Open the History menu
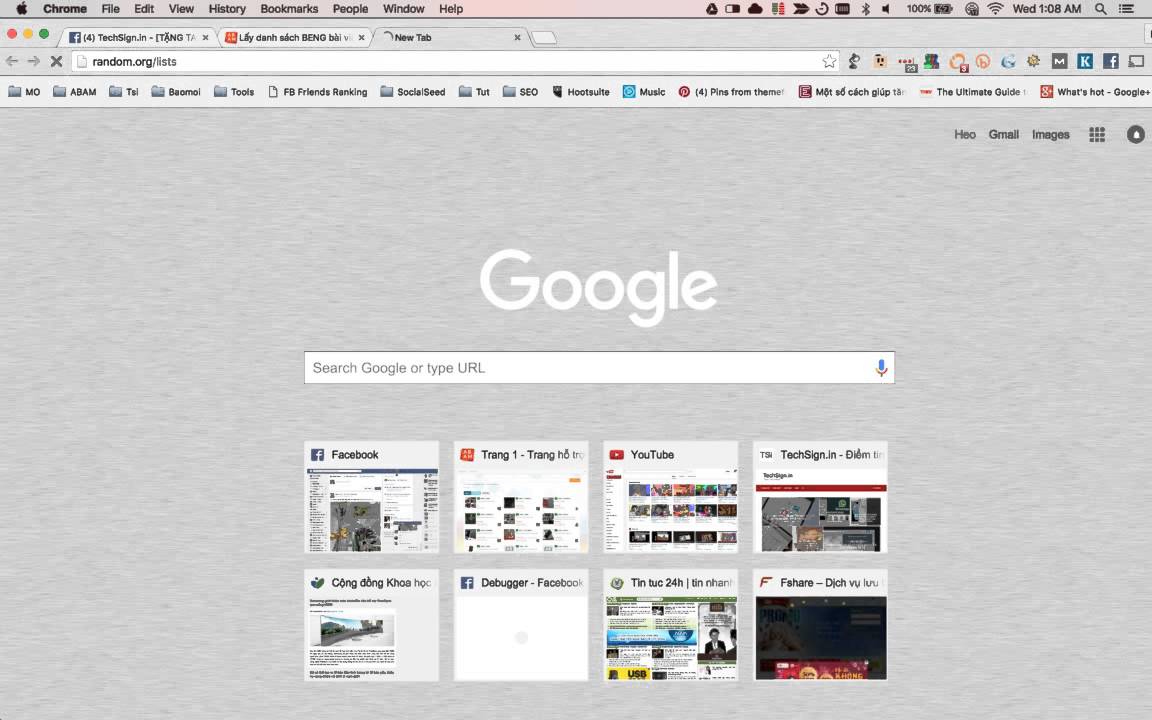The width and height of the screenshot is (1152, 720). pyautogui.click(x=227, y=9)
